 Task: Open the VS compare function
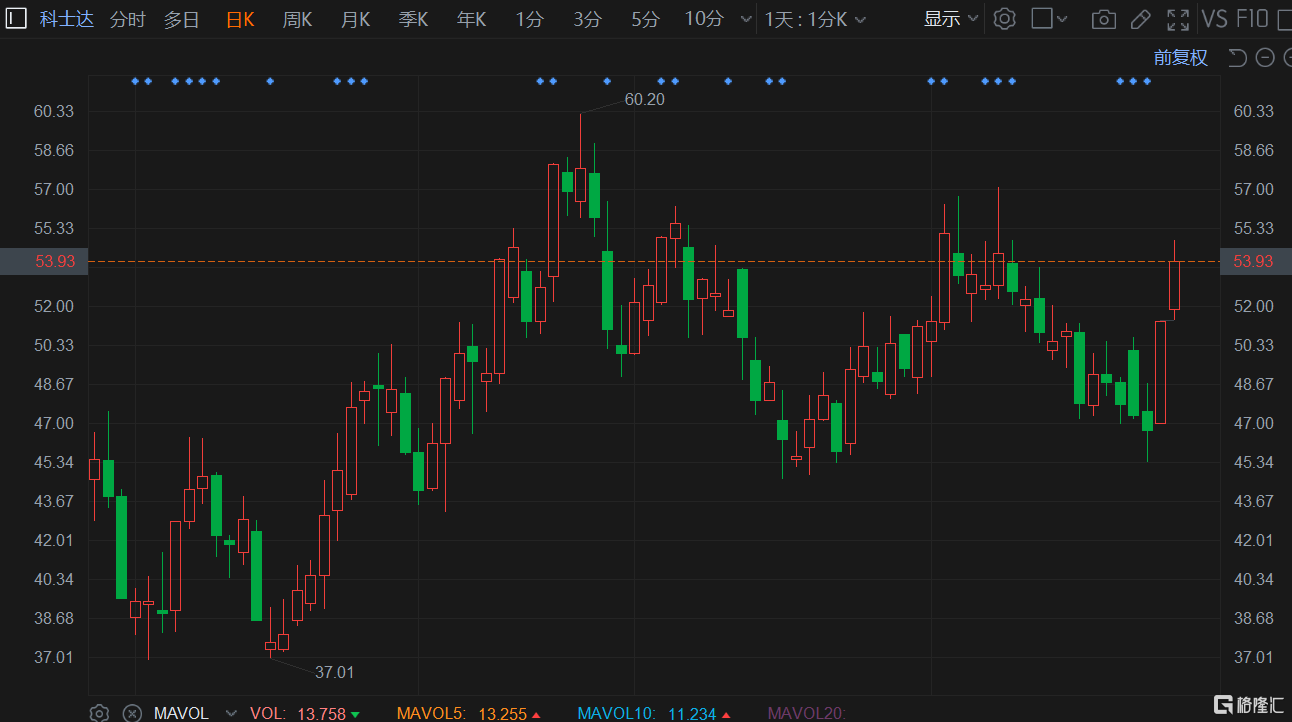click(1214, 19)
